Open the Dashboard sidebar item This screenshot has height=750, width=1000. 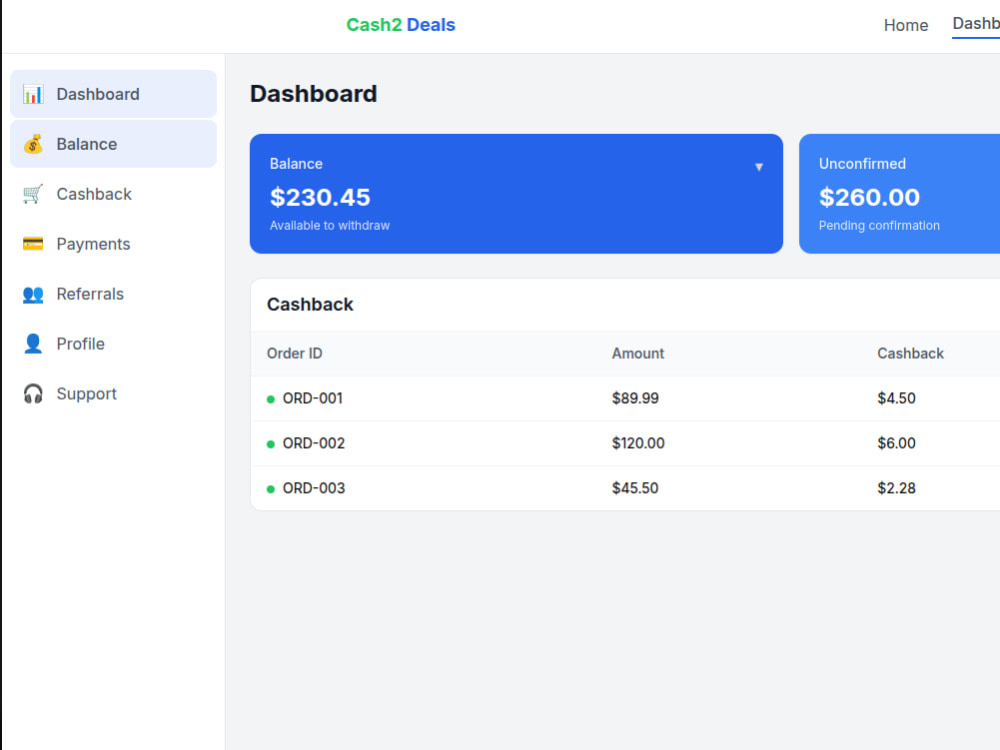(114, 94)
